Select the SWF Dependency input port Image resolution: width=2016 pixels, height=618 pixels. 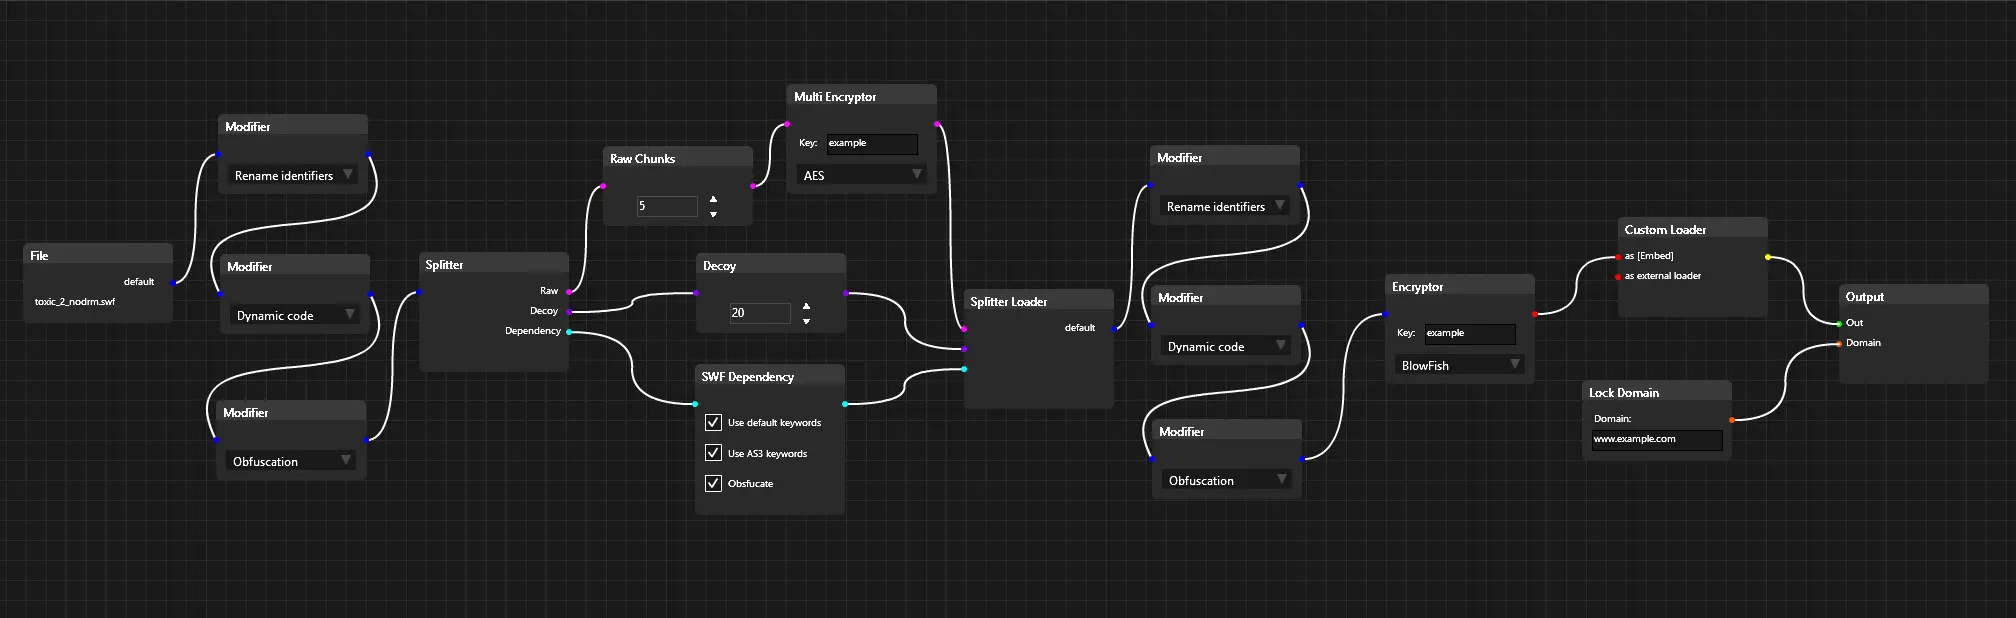(x=695, y=404)
